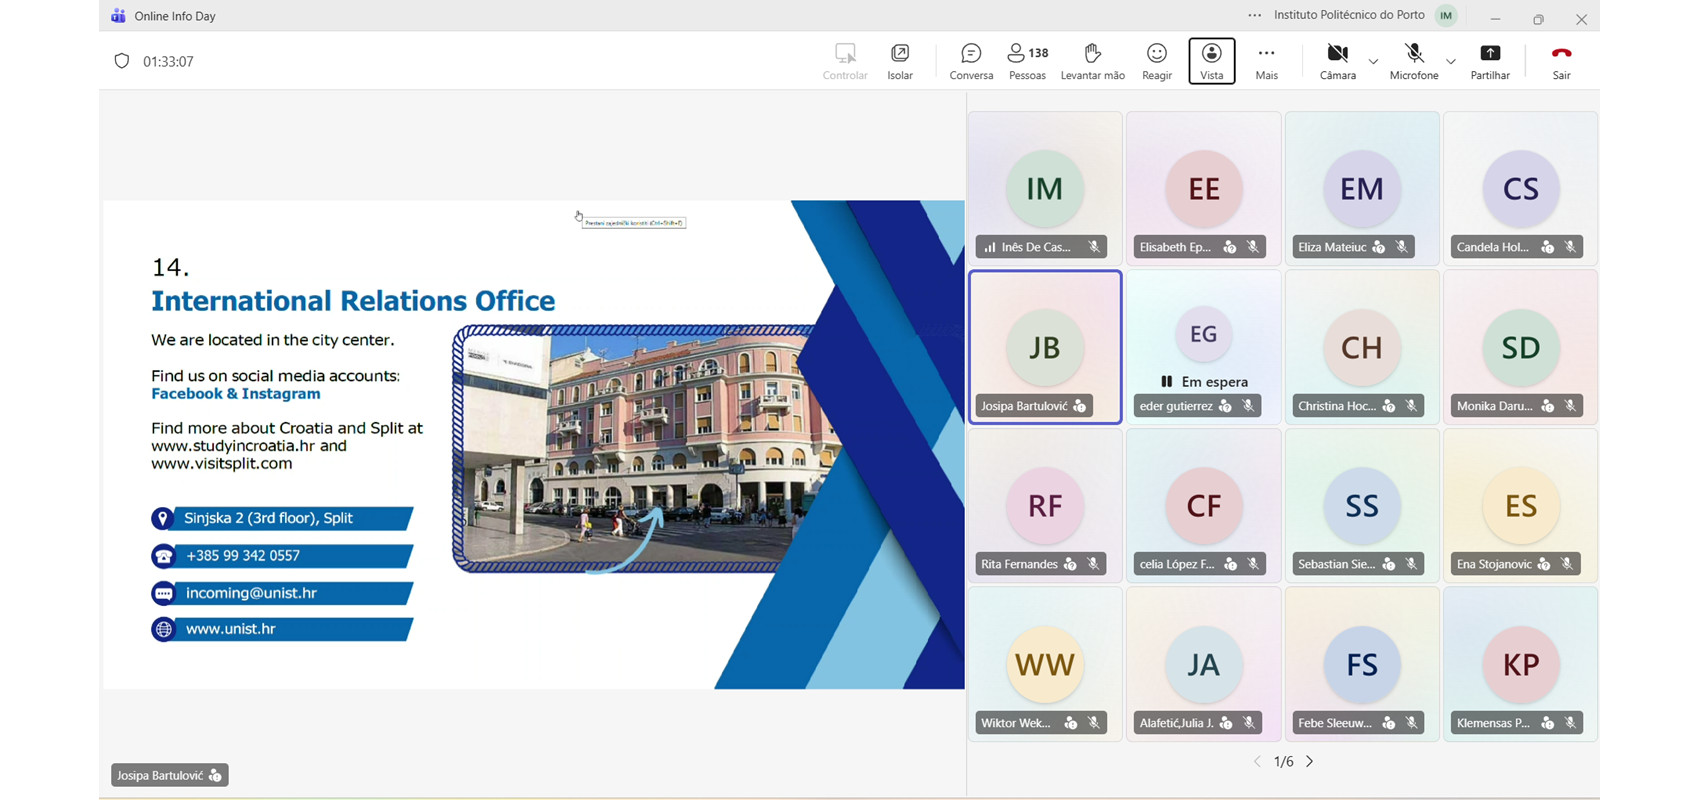Expand the microphone options dropdown arrow
Image resolution: width=1700 pixels, height=800 pixels.
click(x=1451, y=62)
